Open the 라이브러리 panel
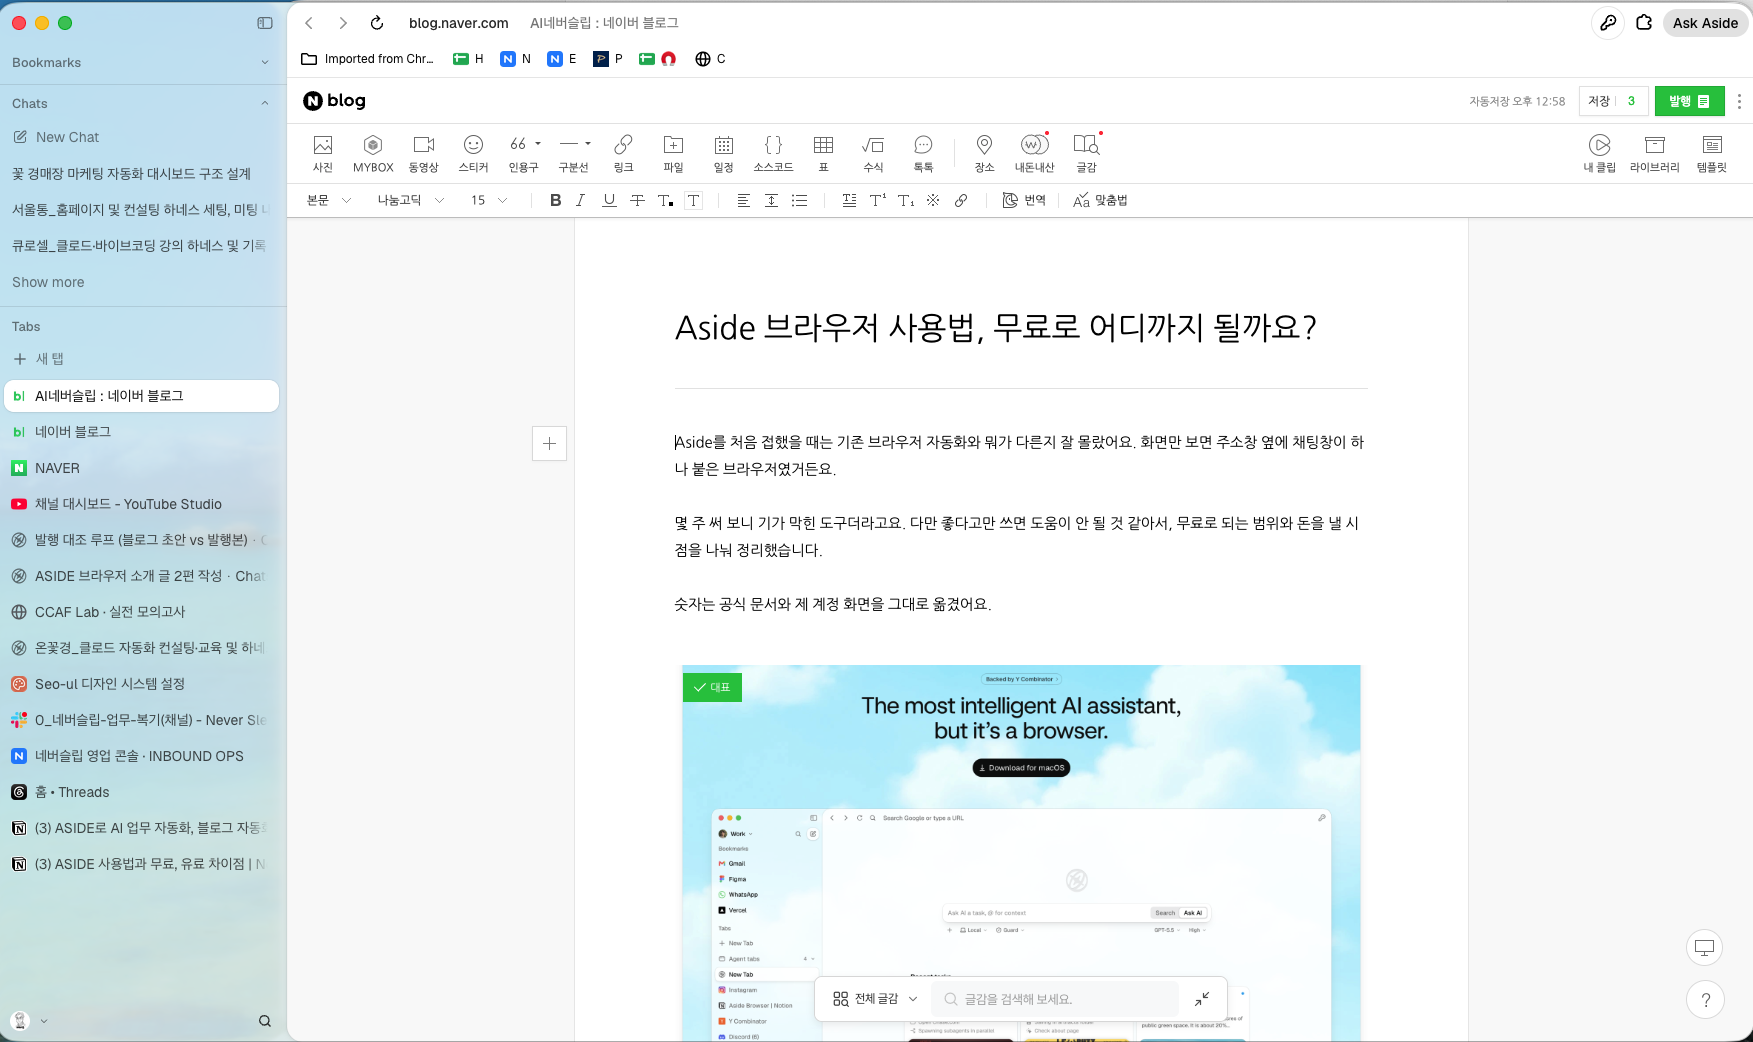This screenshot has width=1753, height=1042. click(x=1654, y=153)
